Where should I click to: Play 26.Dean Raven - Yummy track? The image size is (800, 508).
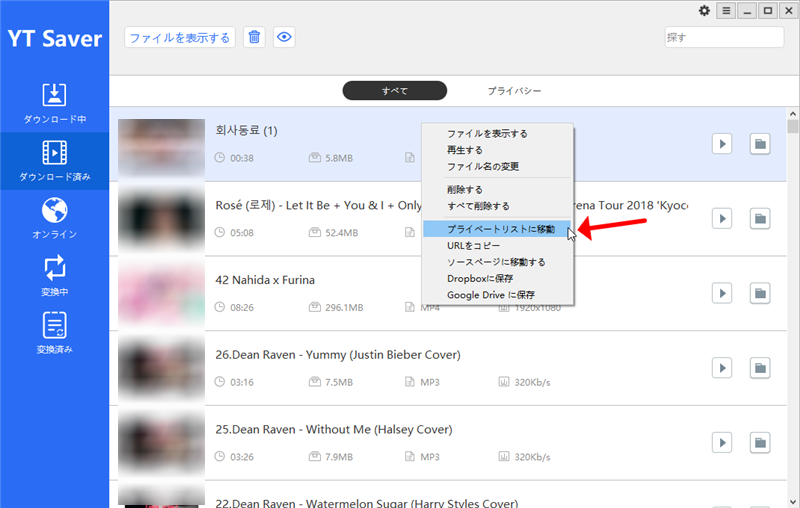[722, 367]
